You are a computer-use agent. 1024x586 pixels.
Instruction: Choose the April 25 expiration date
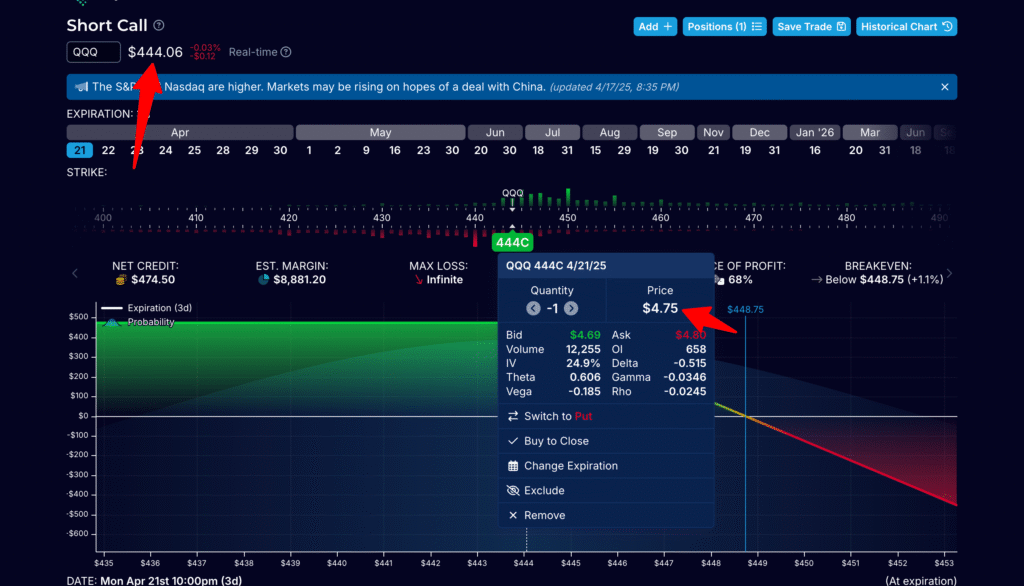coord(195,150)
